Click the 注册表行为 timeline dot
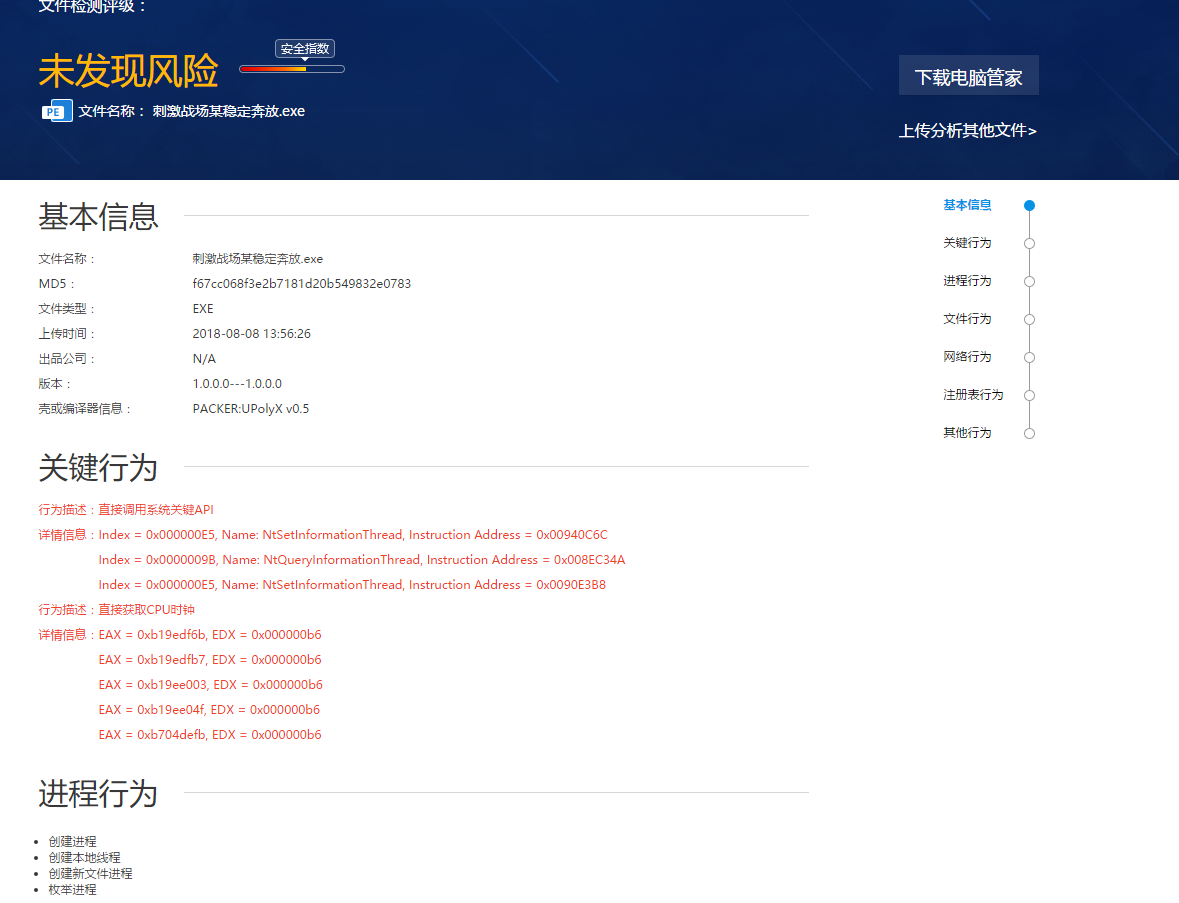This screenshot has width=1179, height=903. click(x=1029, y=396)
